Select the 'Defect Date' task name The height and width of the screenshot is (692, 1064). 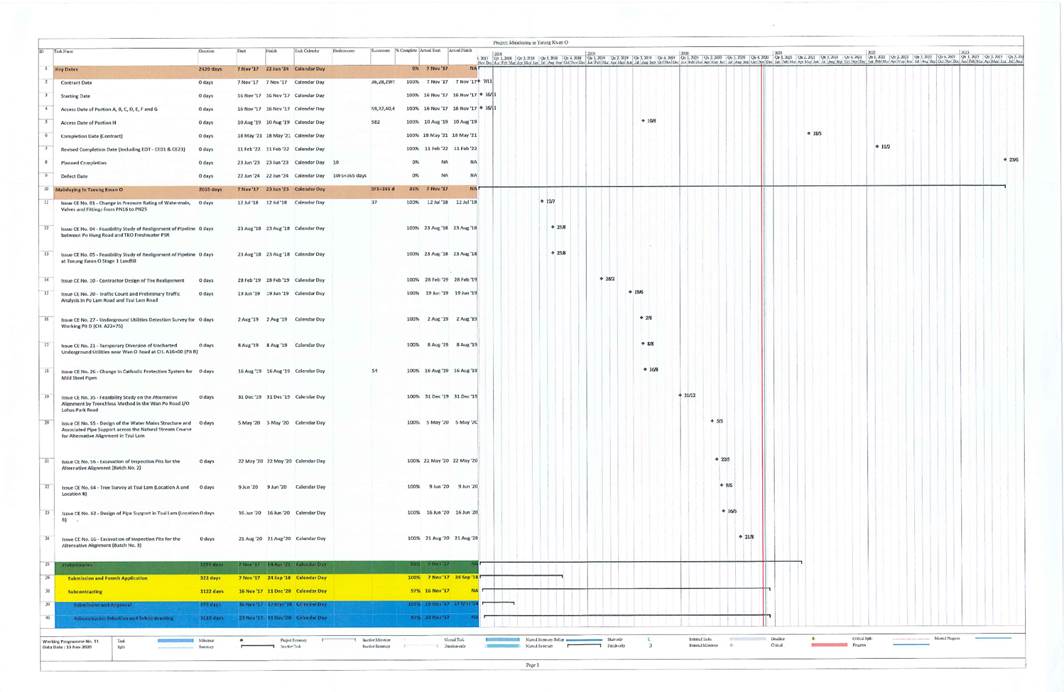pyautogui.click(x=73, y=176)
